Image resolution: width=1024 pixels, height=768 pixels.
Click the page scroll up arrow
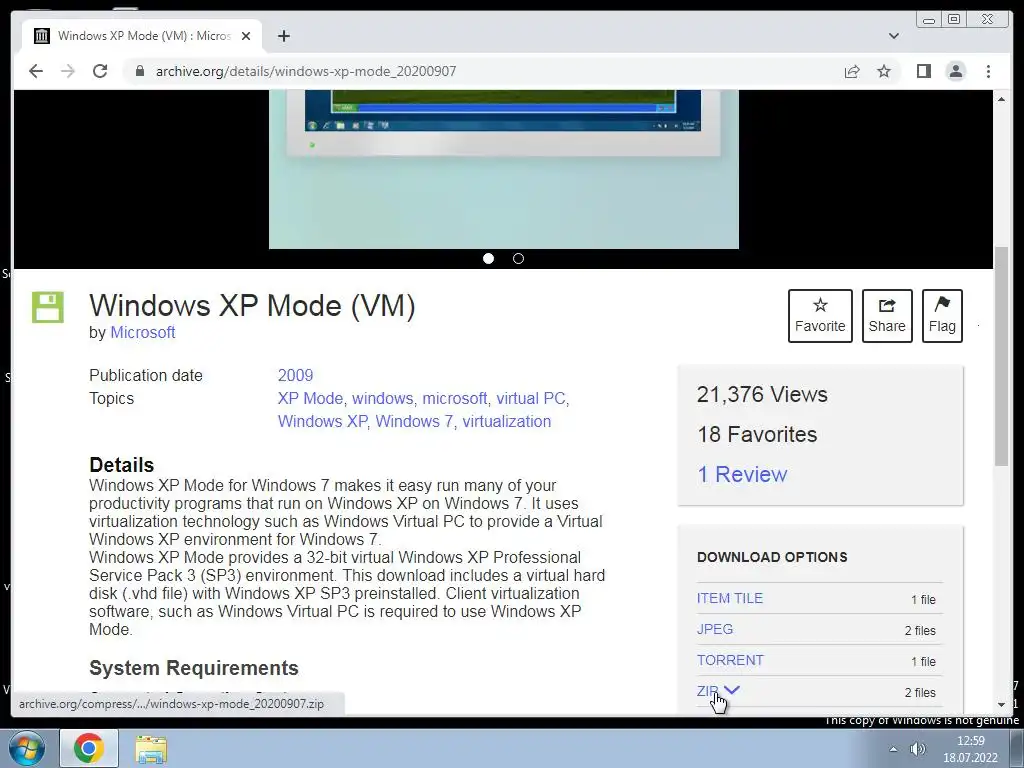pyautogui.click(x=1001, y=99)
